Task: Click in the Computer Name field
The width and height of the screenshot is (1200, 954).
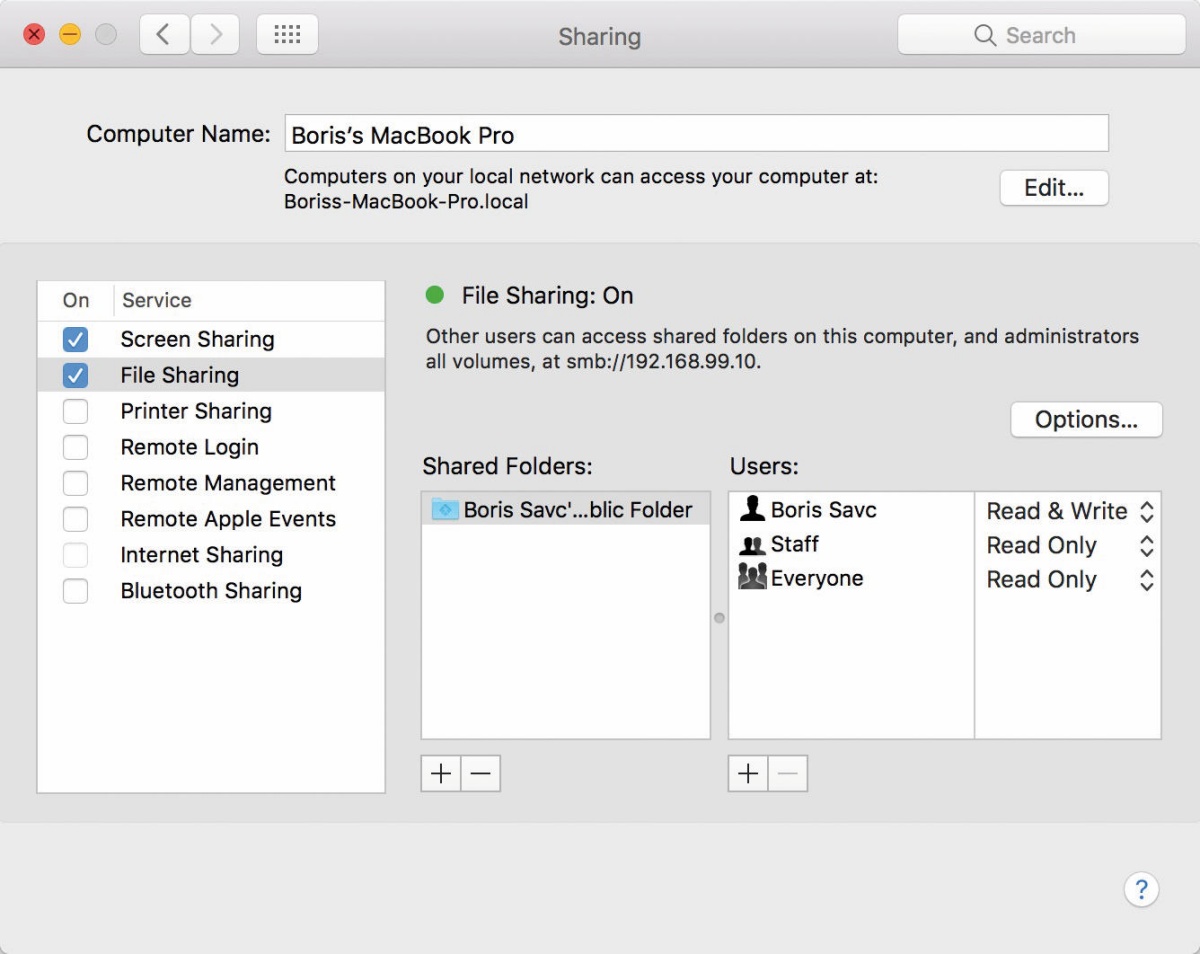Action: [696, 133]
